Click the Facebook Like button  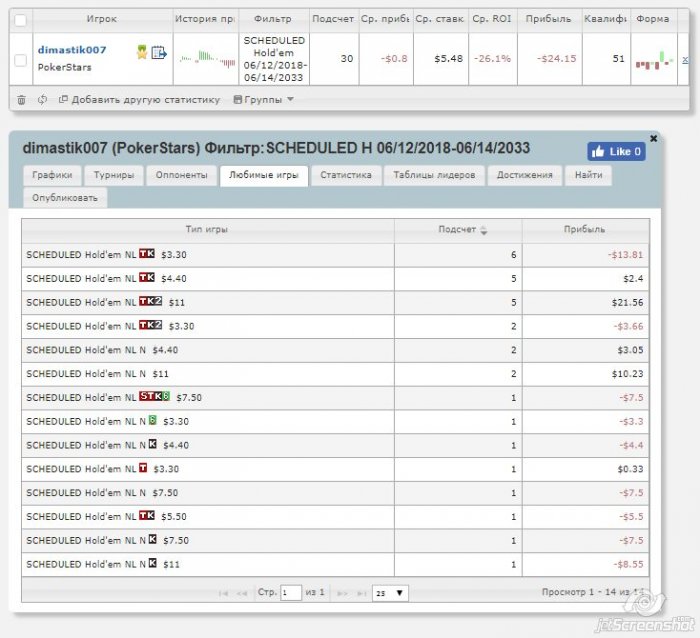(x=616, y=151)
